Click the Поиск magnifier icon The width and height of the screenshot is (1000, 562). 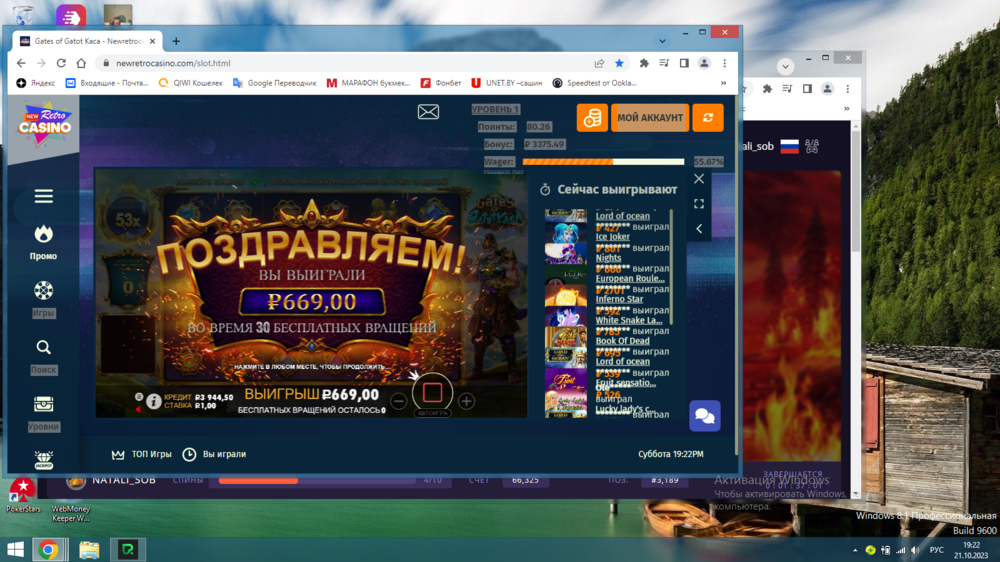click(x=43, y=348)
